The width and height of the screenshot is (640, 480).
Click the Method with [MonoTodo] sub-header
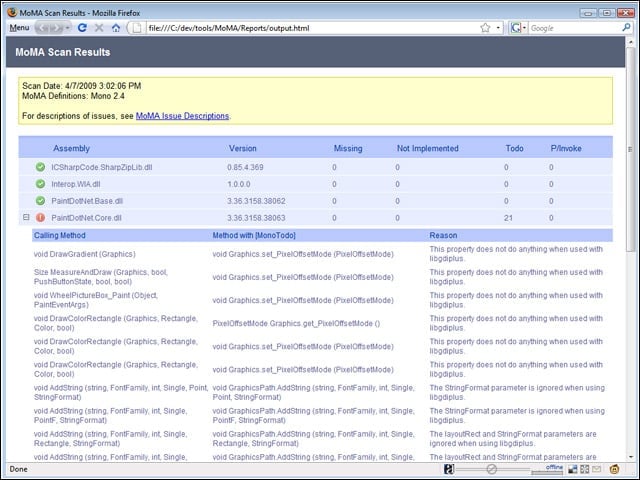254,235
